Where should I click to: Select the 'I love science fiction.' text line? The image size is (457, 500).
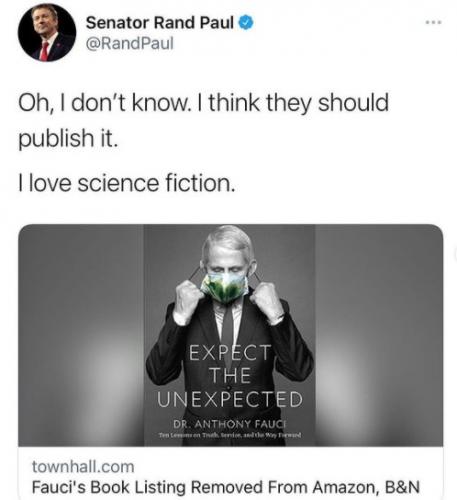pos(127,183)
